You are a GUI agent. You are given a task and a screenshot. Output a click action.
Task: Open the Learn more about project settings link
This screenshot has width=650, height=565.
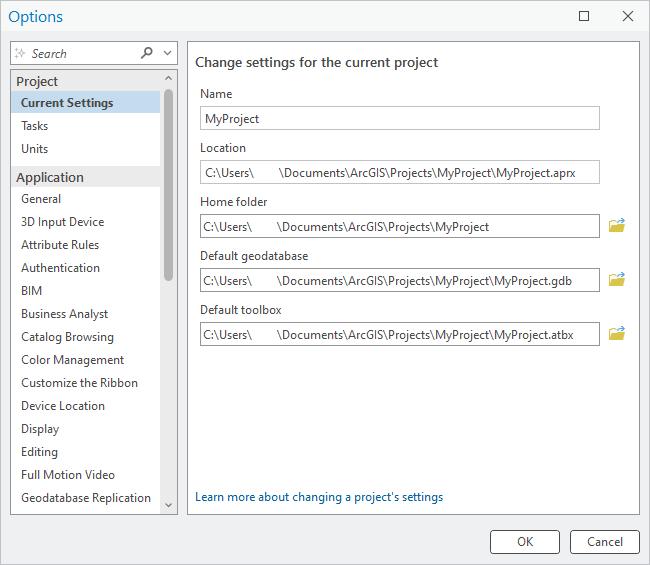coord(319,497)
